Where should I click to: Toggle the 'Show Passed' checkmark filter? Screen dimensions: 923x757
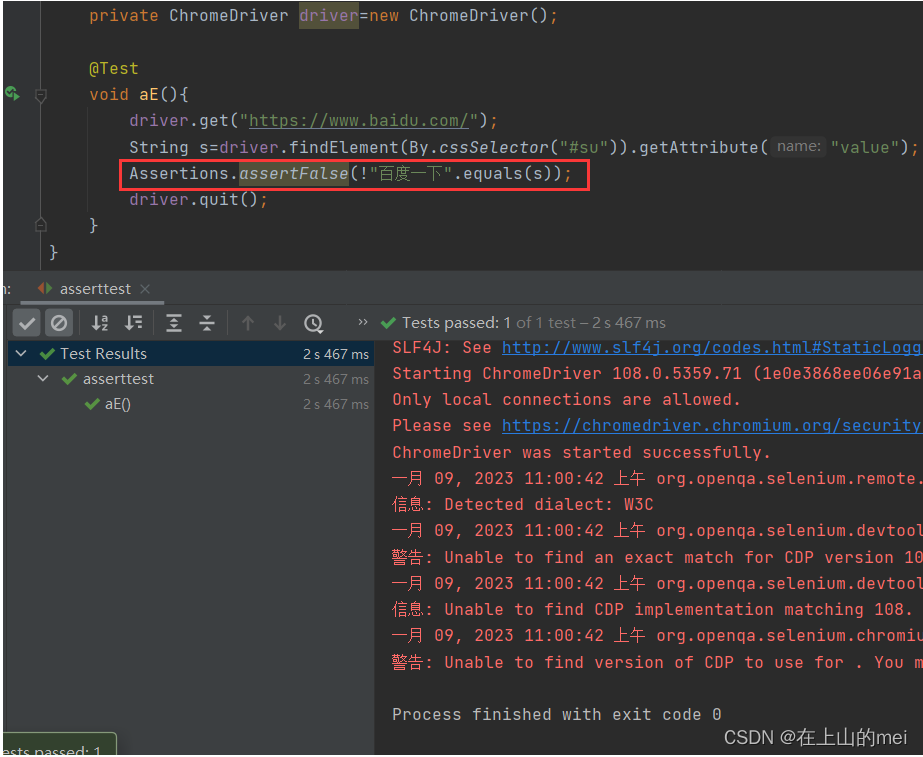coord(27,322)
